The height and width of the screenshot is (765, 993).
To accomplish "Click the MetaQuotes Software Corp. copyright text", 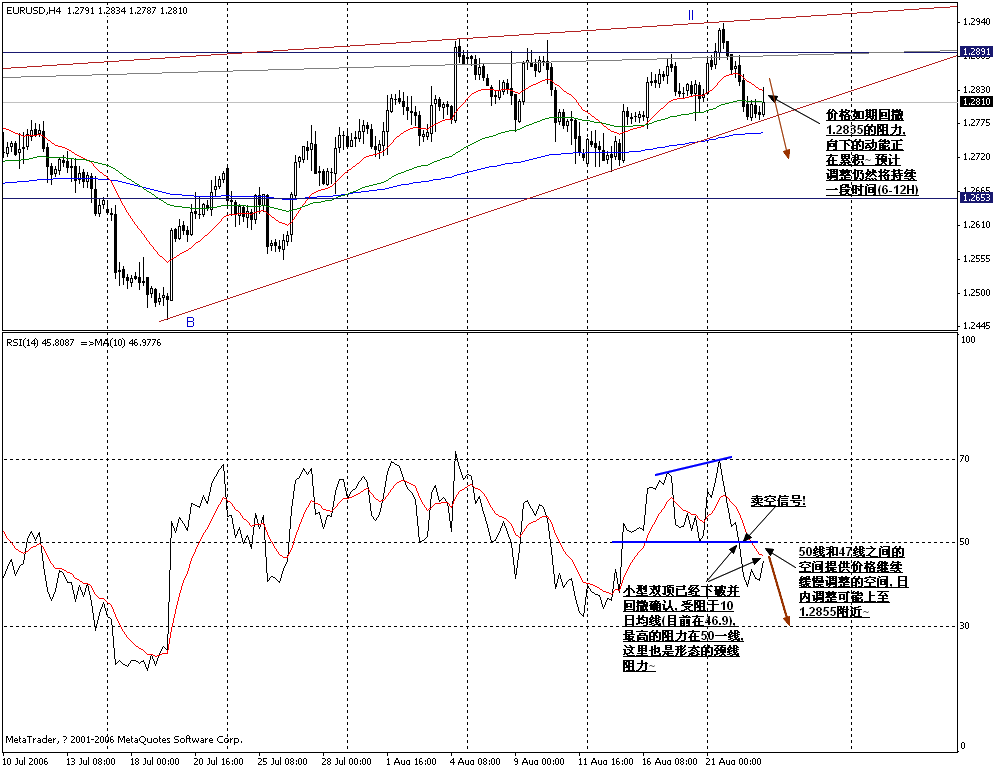I will coord(123,739).
